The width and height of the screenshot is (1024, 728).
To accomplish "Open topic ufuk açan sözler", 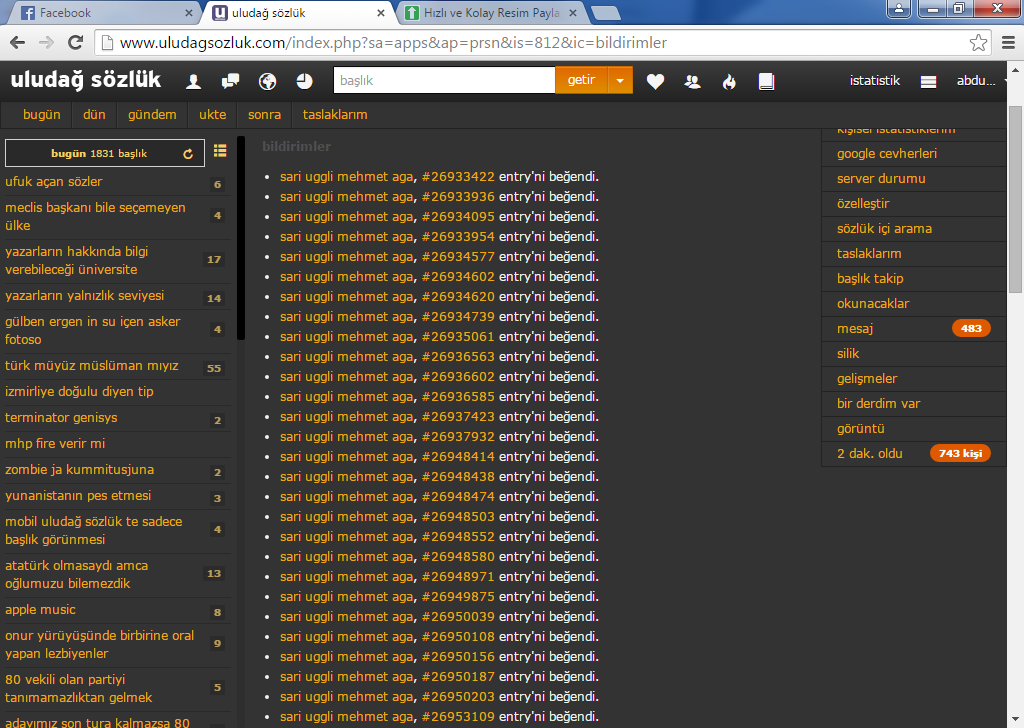I will pyautogui.click(x=54, y=182).
